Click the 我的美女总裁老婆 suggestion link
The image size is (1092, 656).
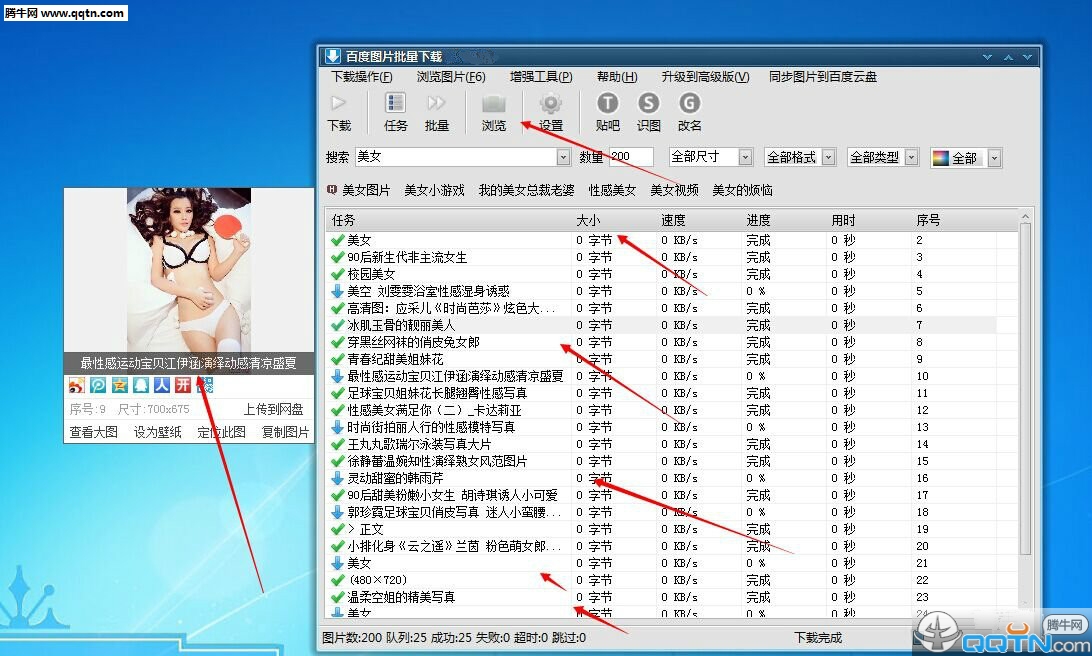coord(526,190)
